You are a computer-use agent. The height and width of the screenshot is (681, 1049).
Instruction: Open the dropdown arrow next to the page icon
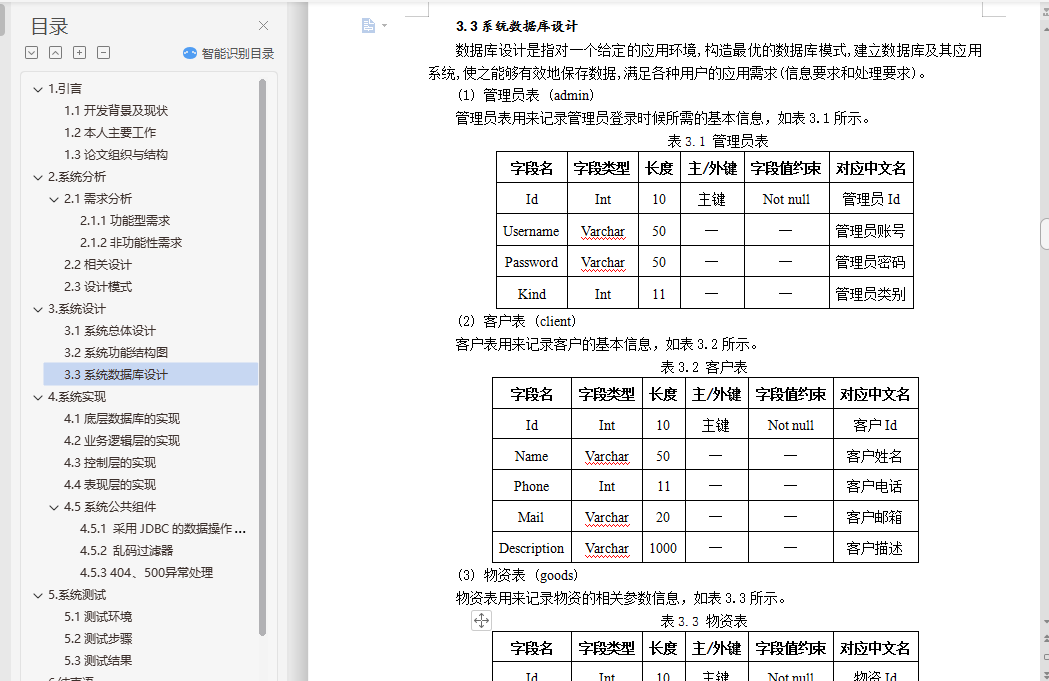coord(385,25)
